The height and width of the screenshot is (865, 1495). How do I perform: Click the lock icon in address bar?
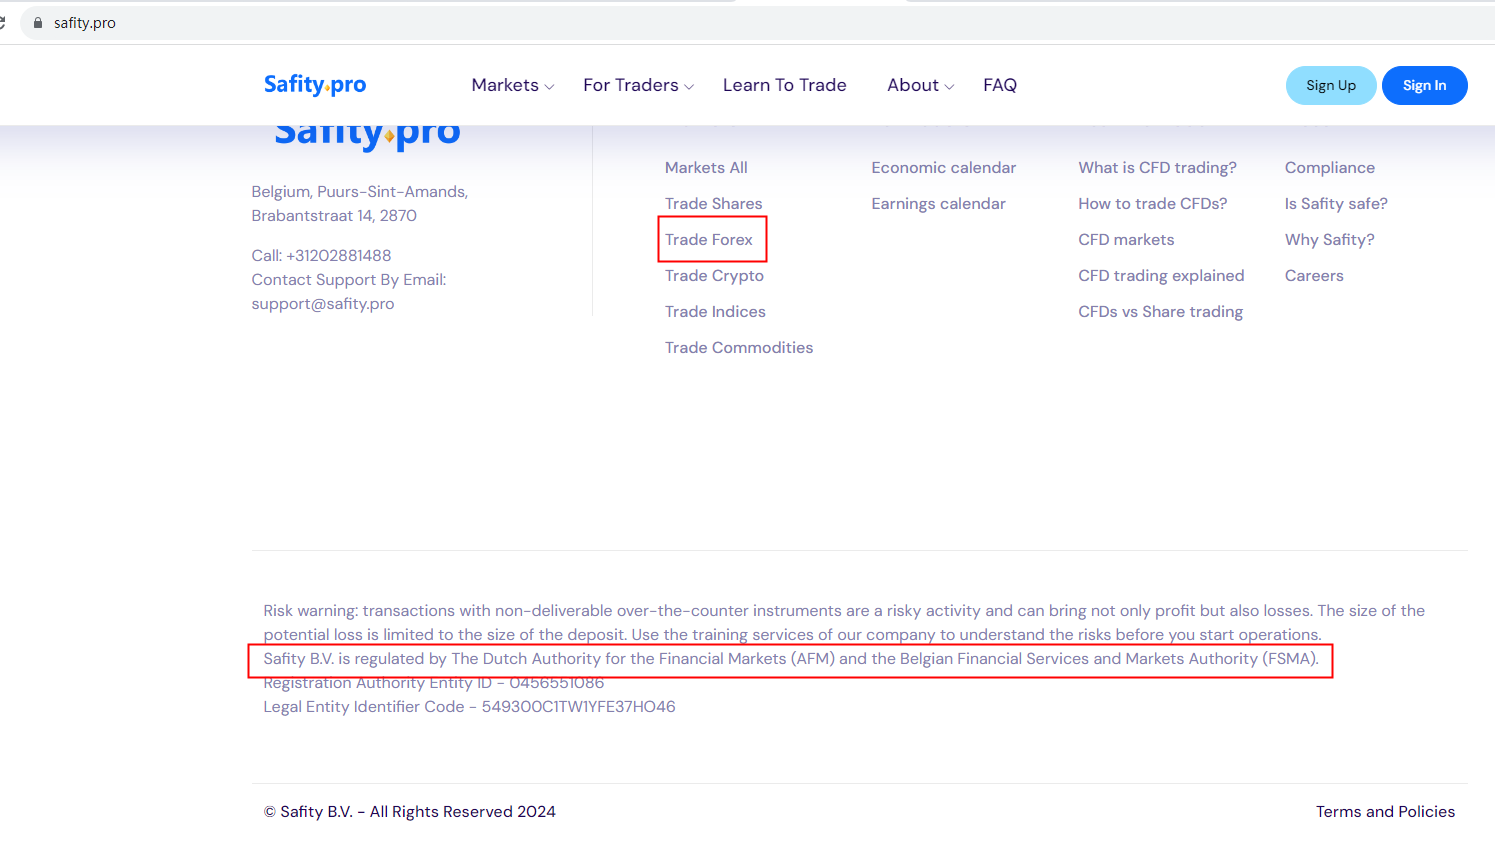coord(38,23)
